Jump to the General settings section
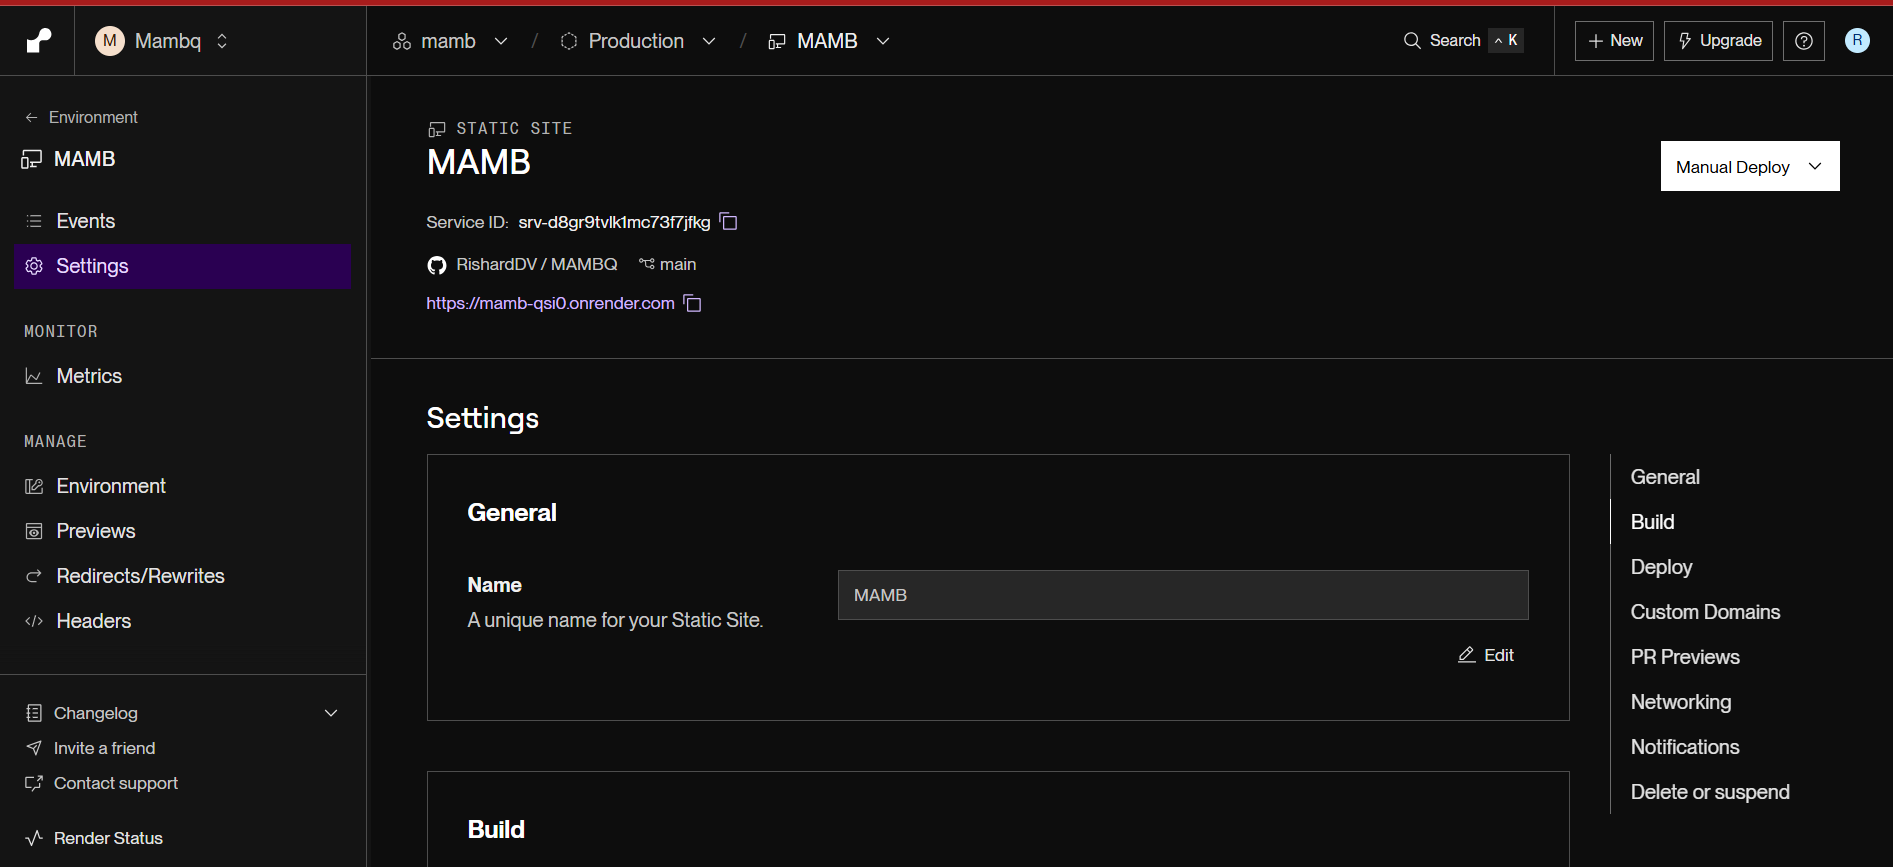 [1665, 477]
